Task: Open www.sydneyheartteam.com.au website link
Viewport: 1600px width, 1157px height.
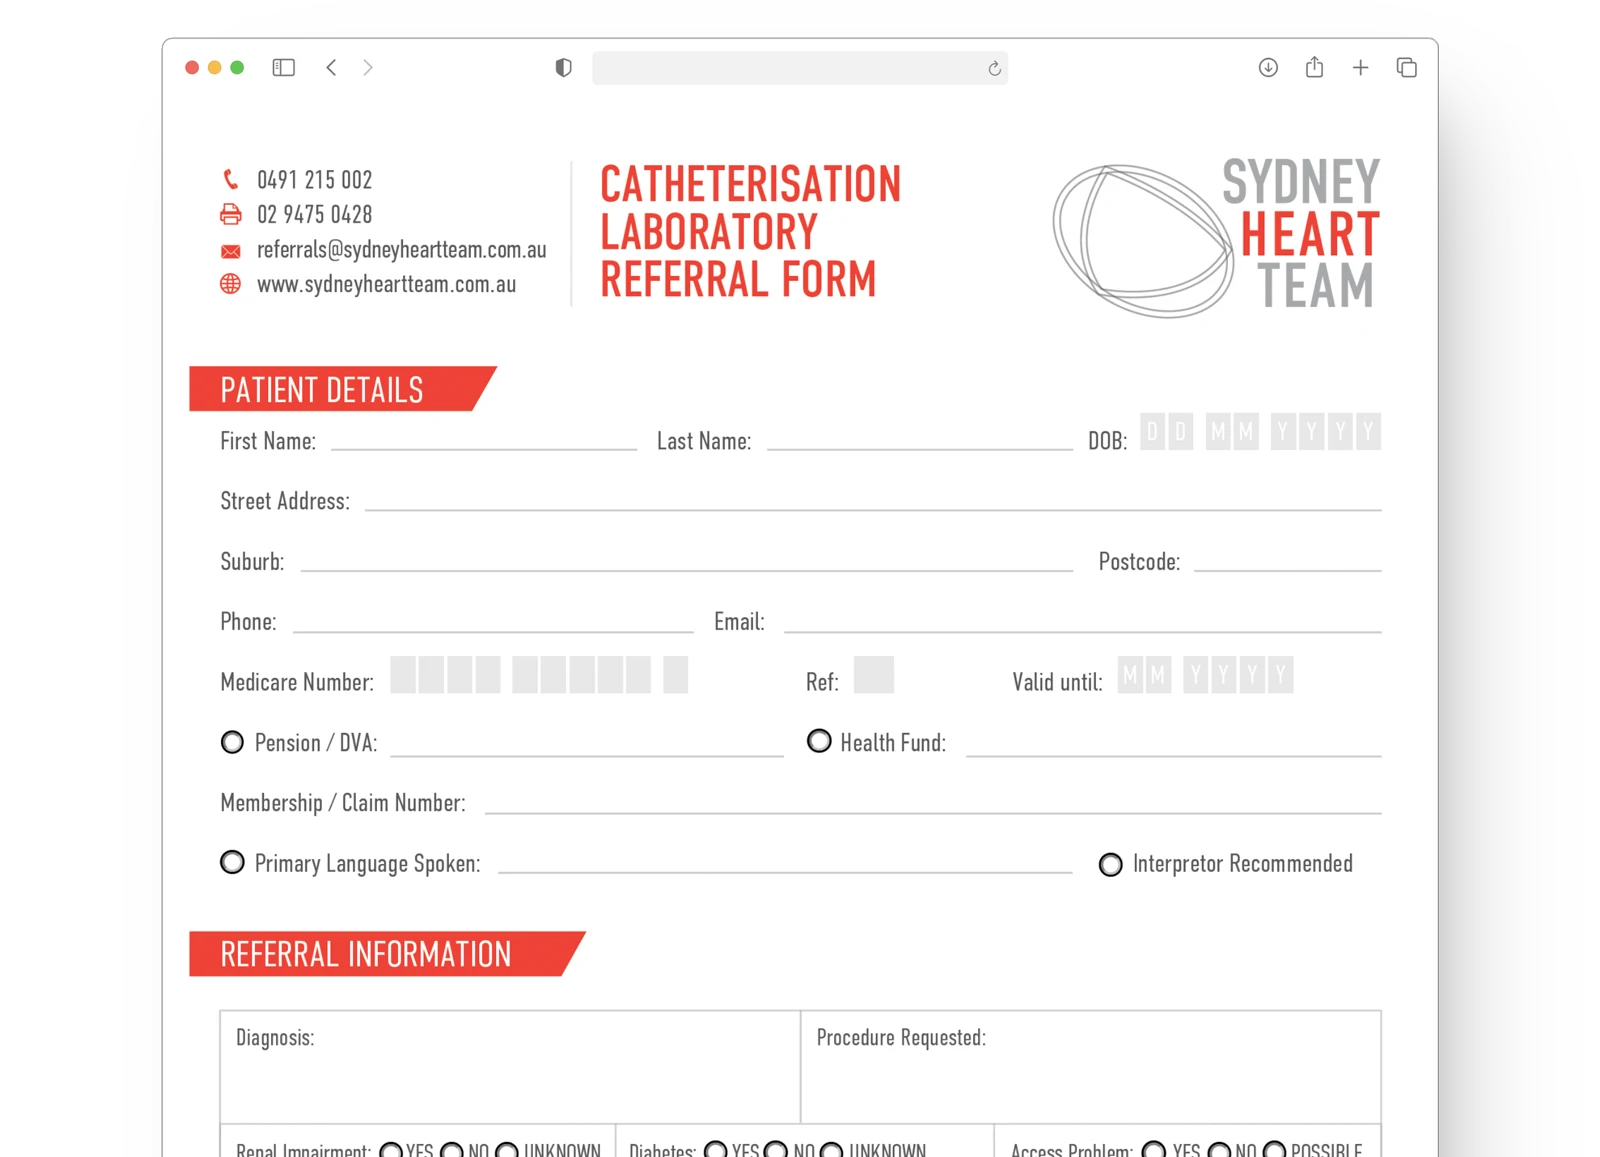Action: pos(386,284)
